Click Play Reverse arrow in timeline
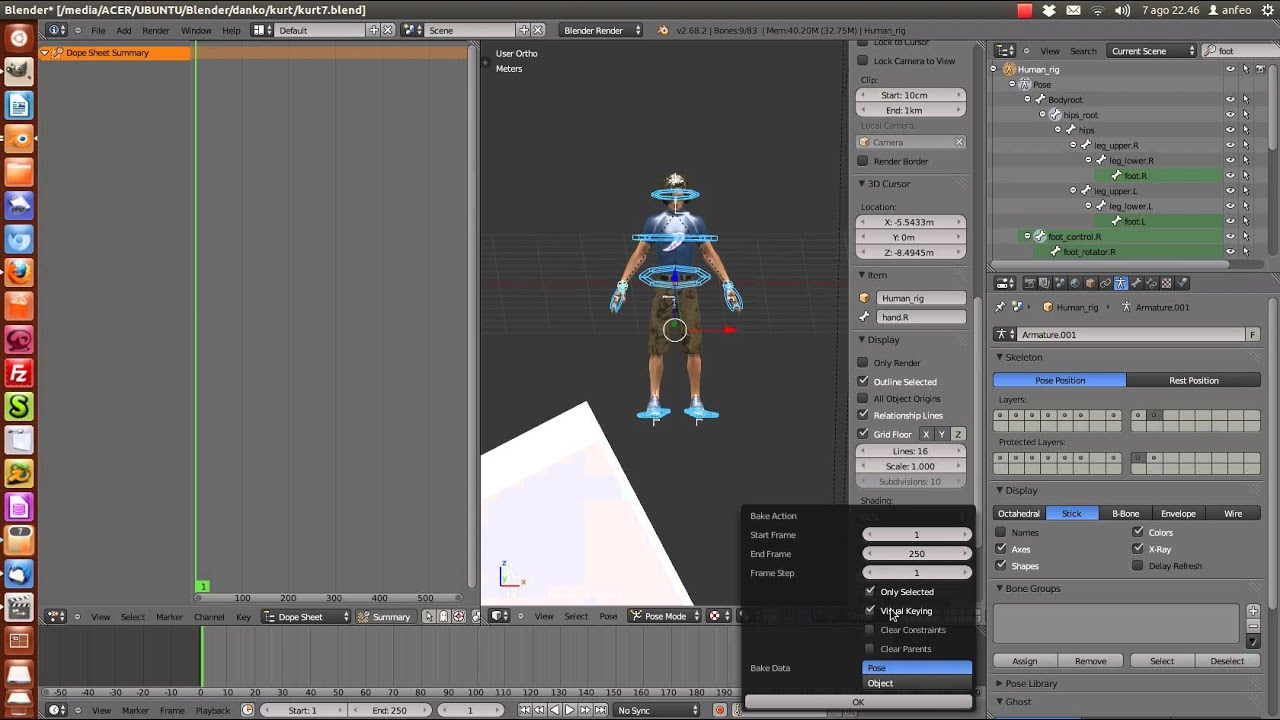This screenshot has height=720, width=1280. pos(555,710)
